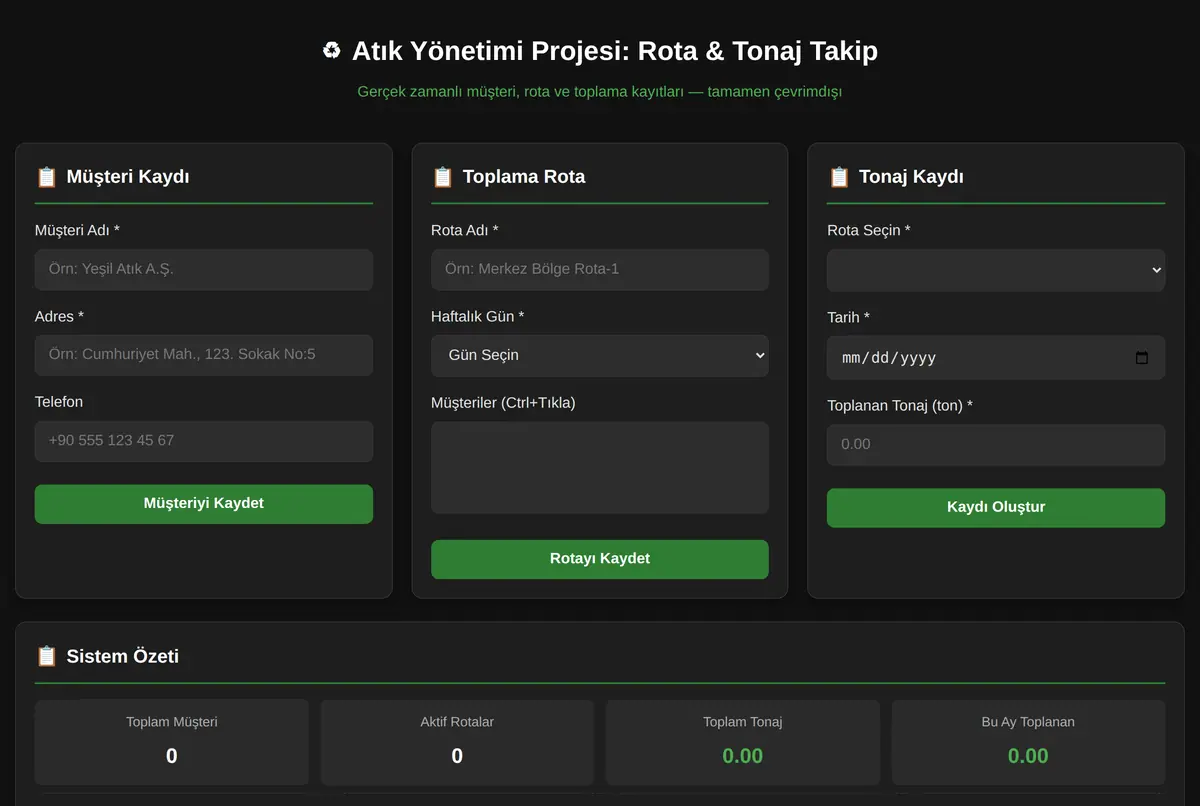Click the Toplam Müşteri summary card
Image resolution: width=1200 pixels, height=806 pixels.
pos(172,742)
